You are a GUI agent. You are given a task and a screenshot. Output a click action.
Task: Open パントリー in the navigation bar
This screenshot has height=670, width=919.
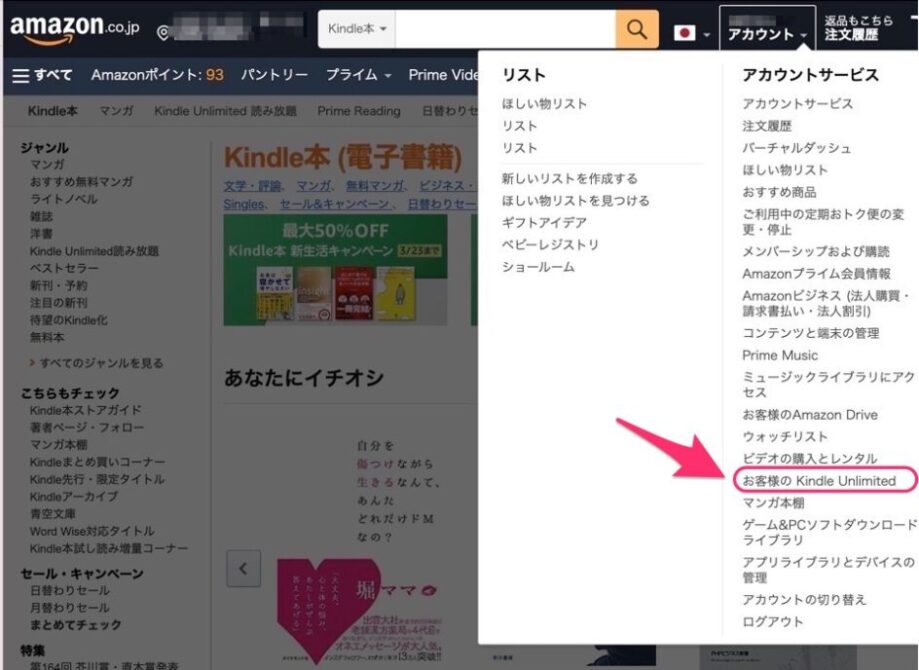[x=274, y=75]
